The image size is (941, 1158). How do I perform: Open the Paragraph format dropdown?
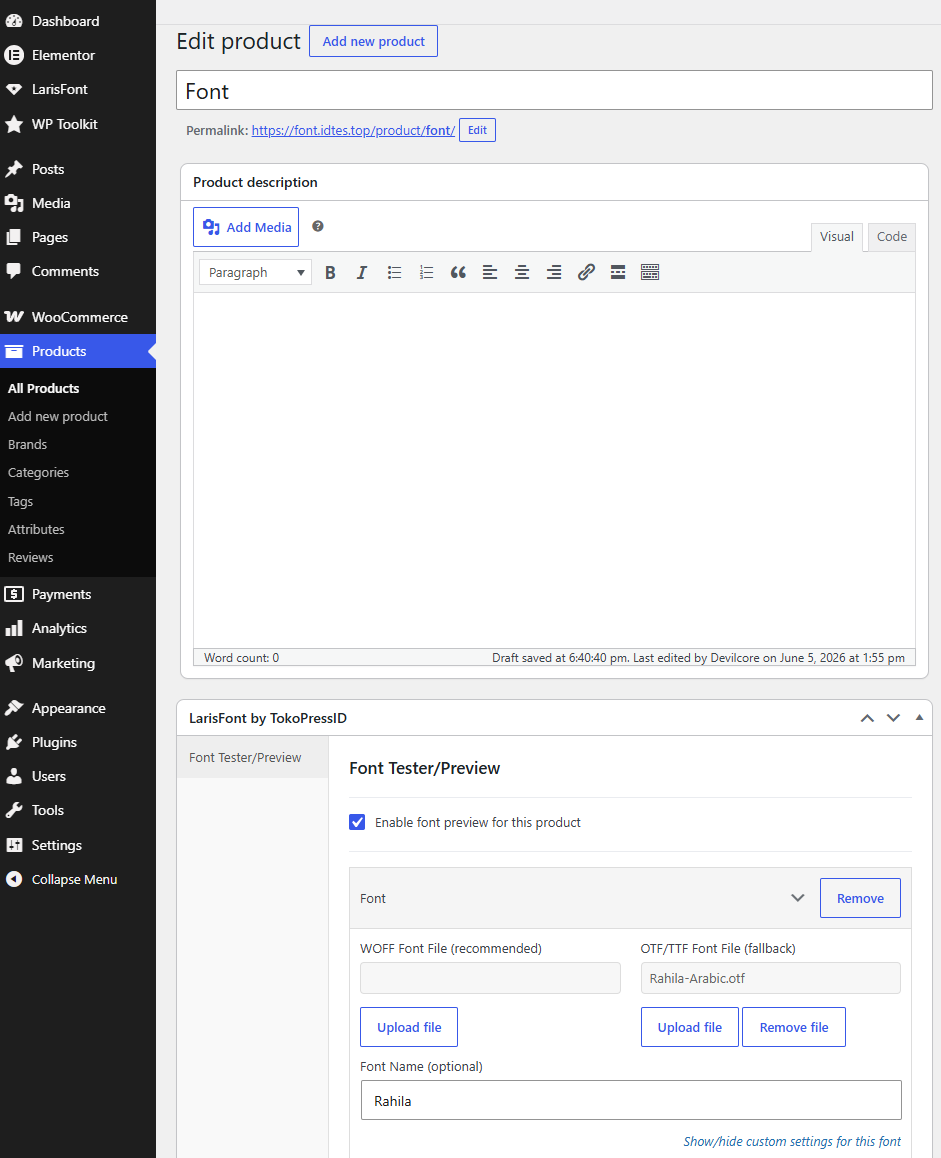[x=255, y=273]
